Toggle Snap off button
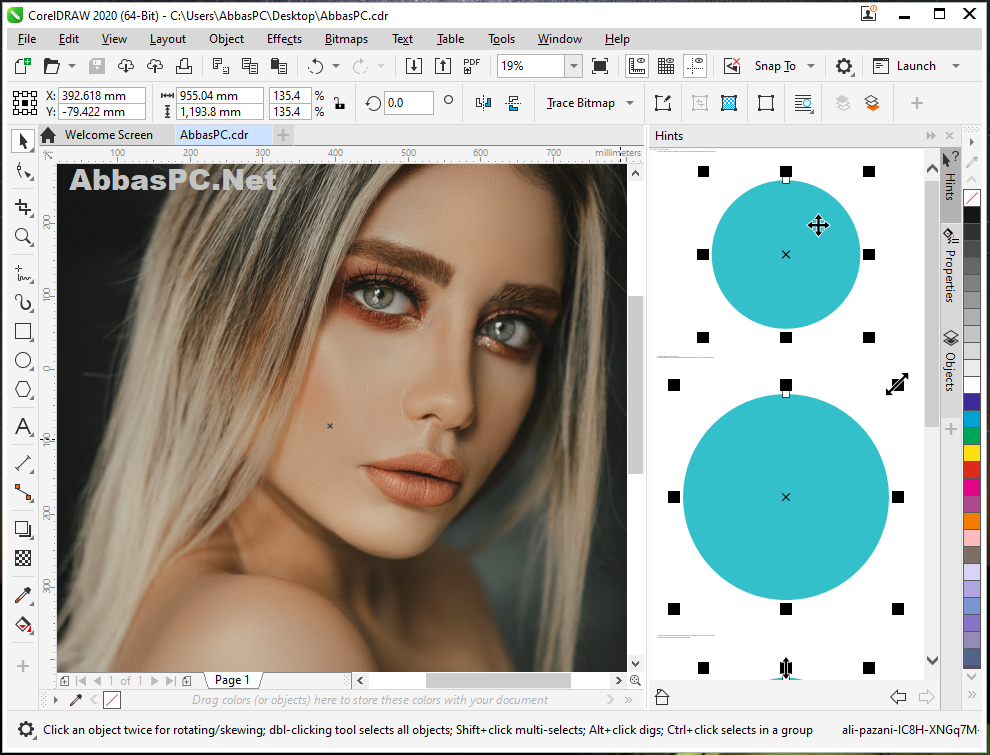This screenshot has width=990, height=755. click(732, 66)
